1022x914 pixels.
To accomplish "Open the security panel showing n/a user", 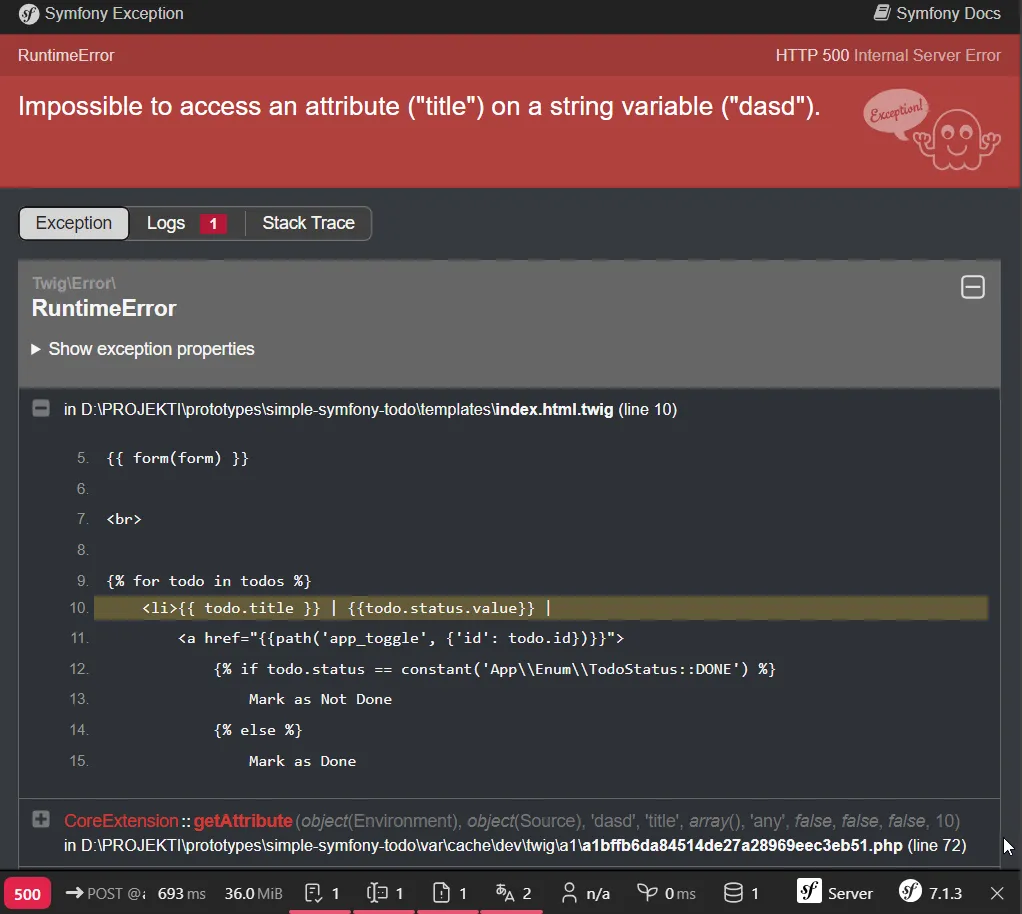I will coord(585,893).
